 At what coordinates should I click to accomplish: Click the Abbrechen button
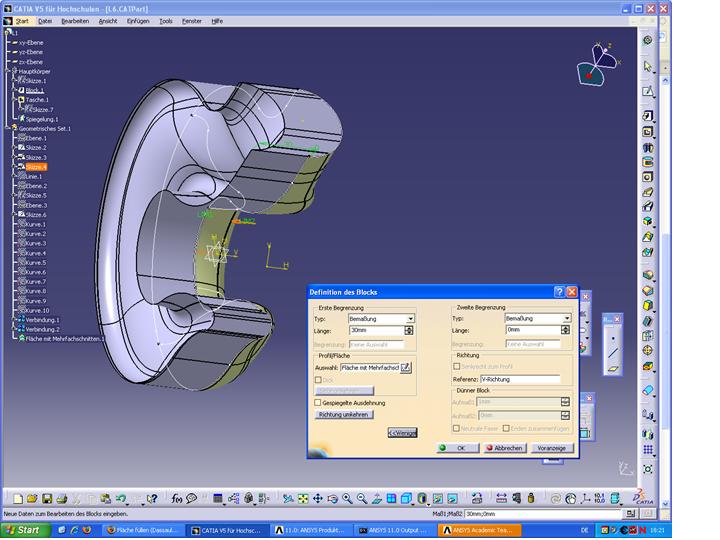coord(505,448)
